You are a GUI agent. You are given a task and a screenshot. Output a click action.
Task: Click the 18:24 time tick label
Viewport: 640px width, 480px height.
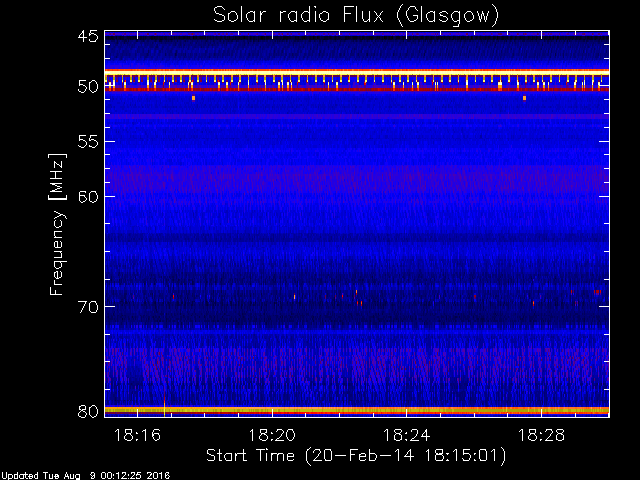coord(407,435)
